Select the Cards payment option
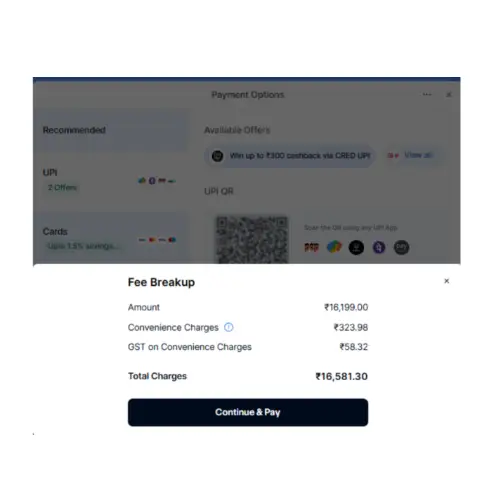Screen dimensions: 500x500 pos(110,239)
